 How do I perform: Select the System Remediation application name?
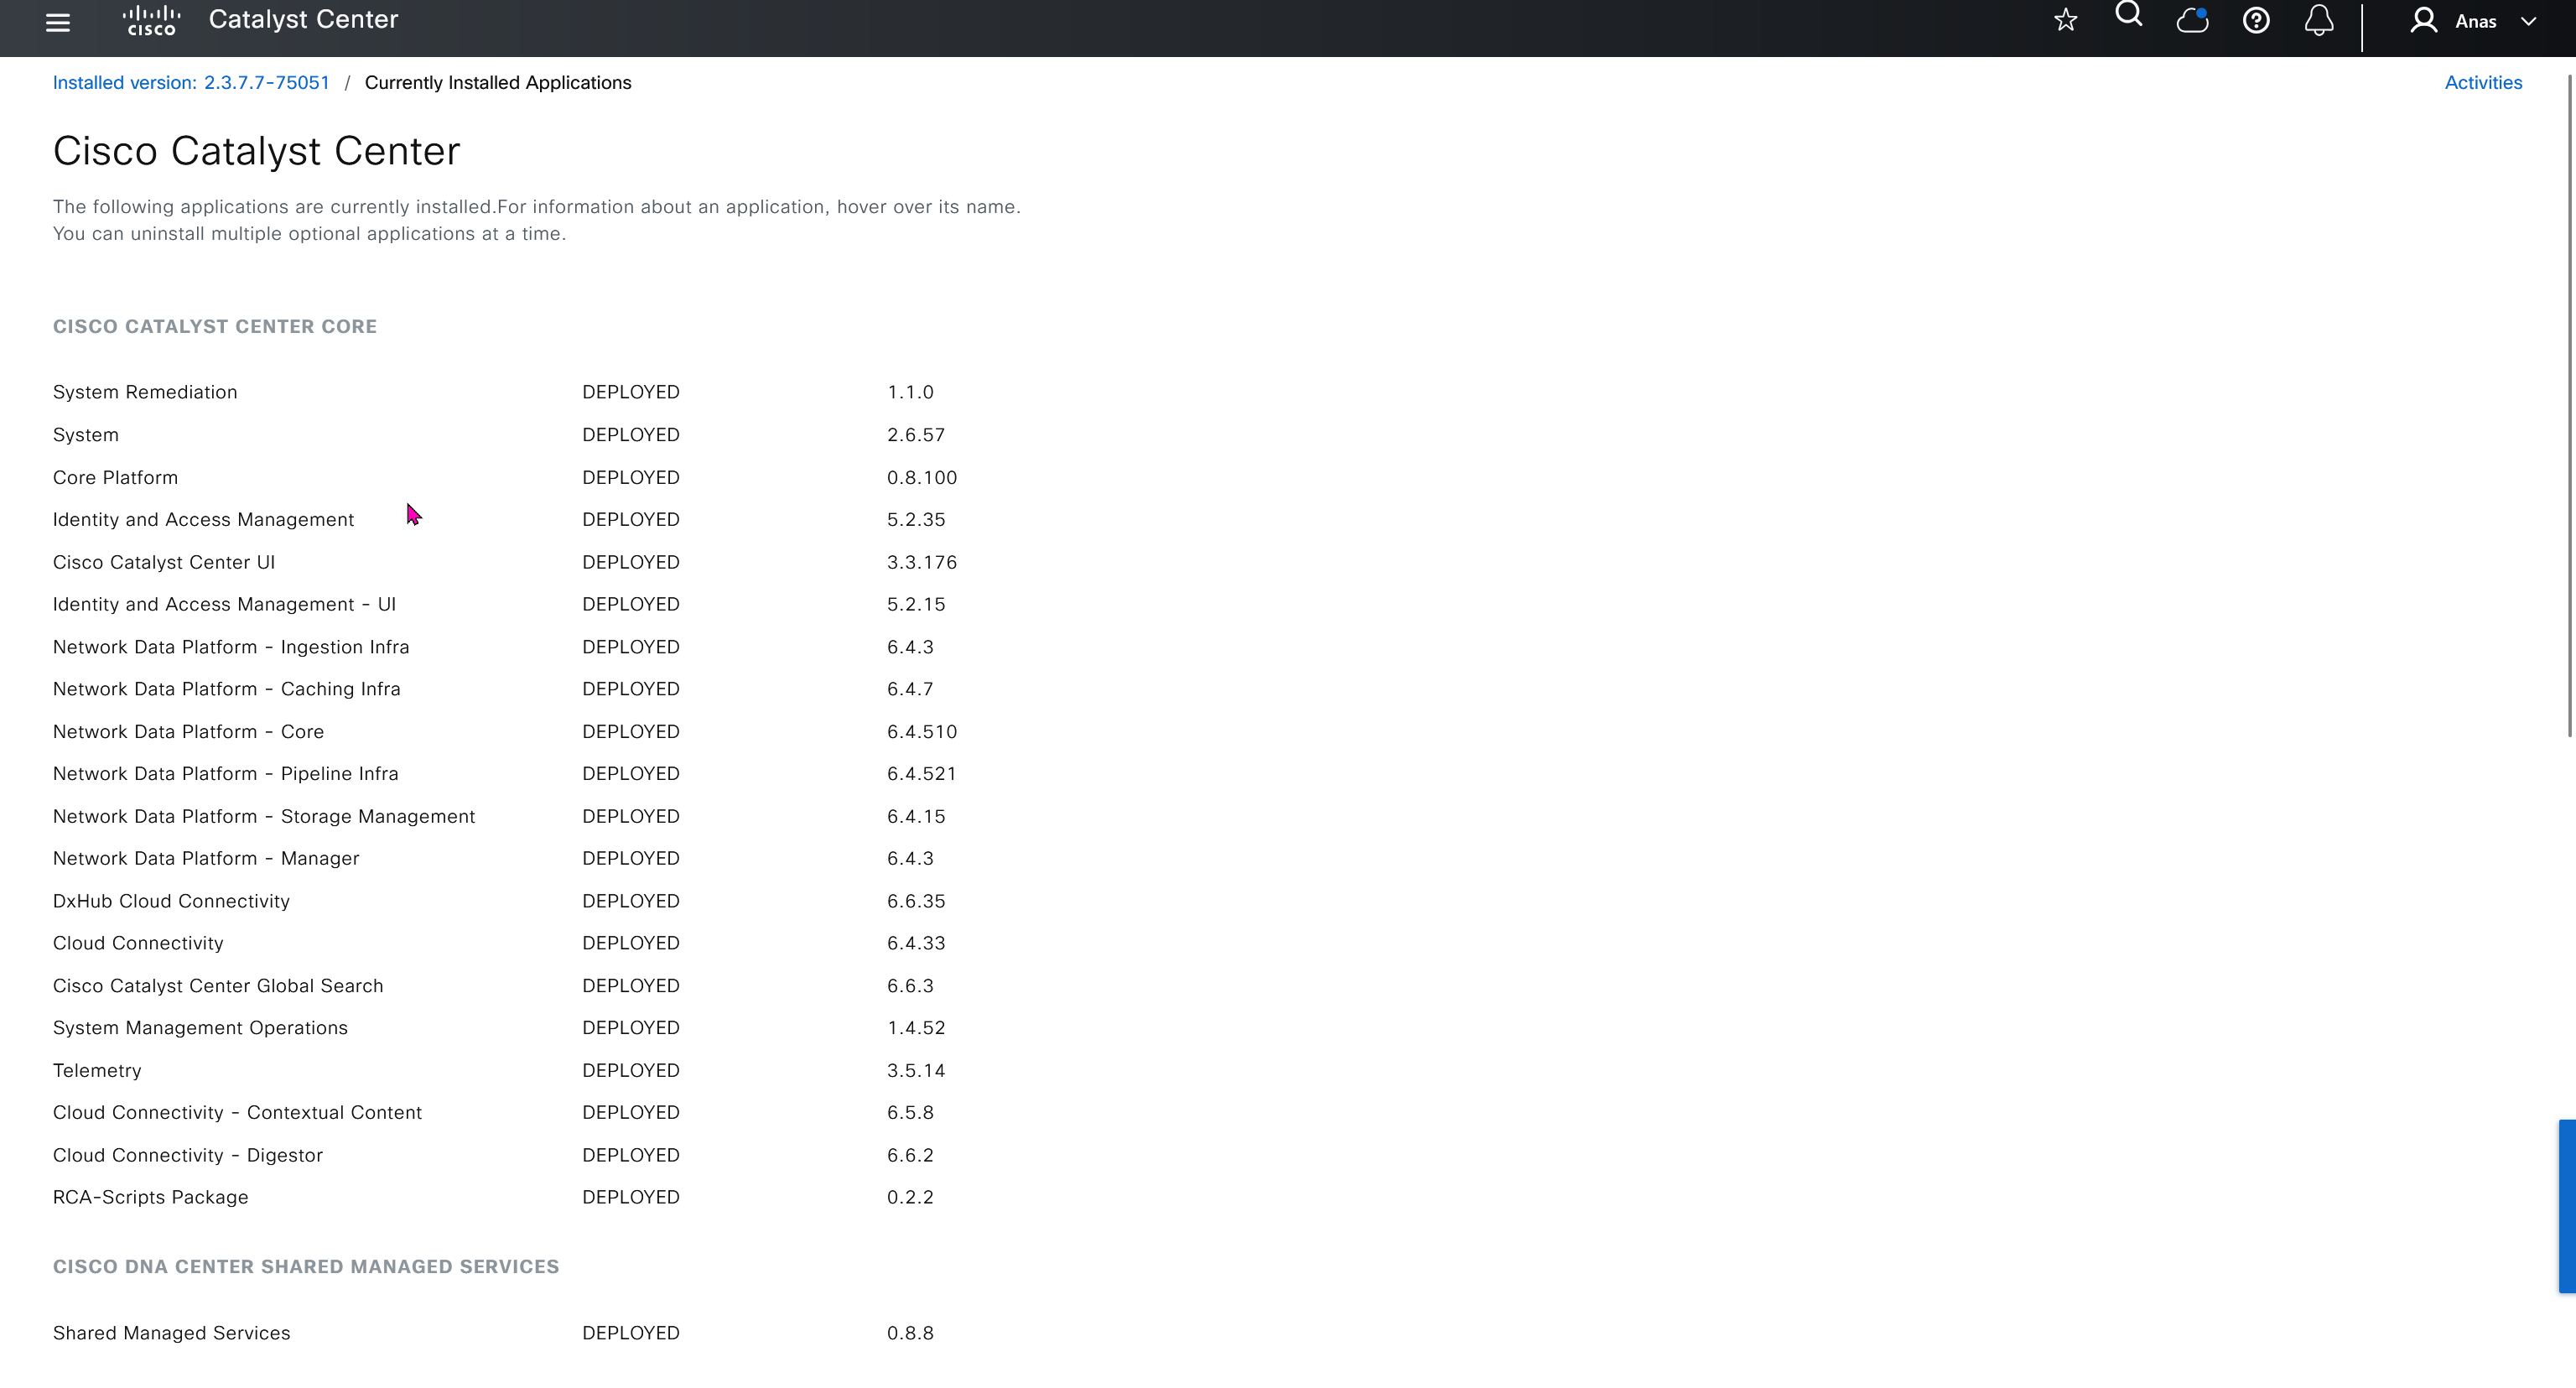[145, 392]
